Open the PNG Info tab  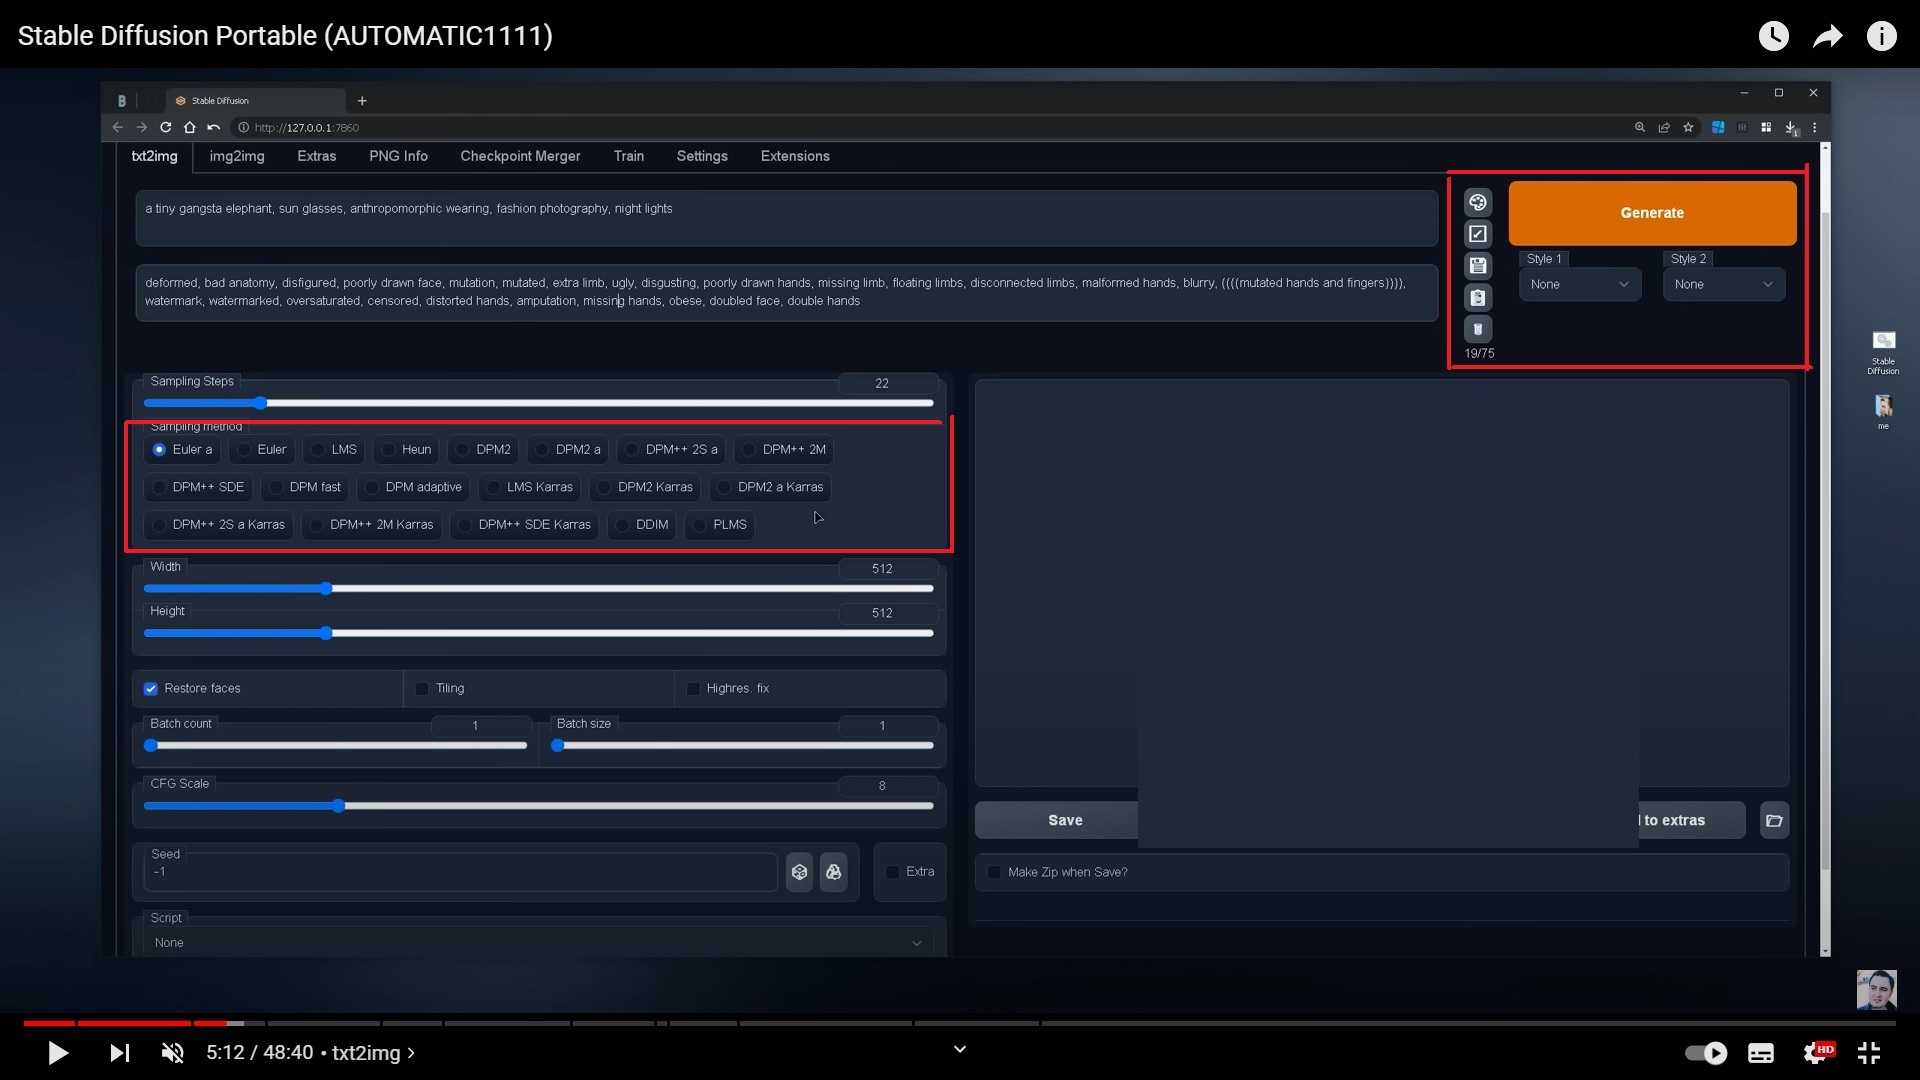pyautogui.click(x=398, y=156)
